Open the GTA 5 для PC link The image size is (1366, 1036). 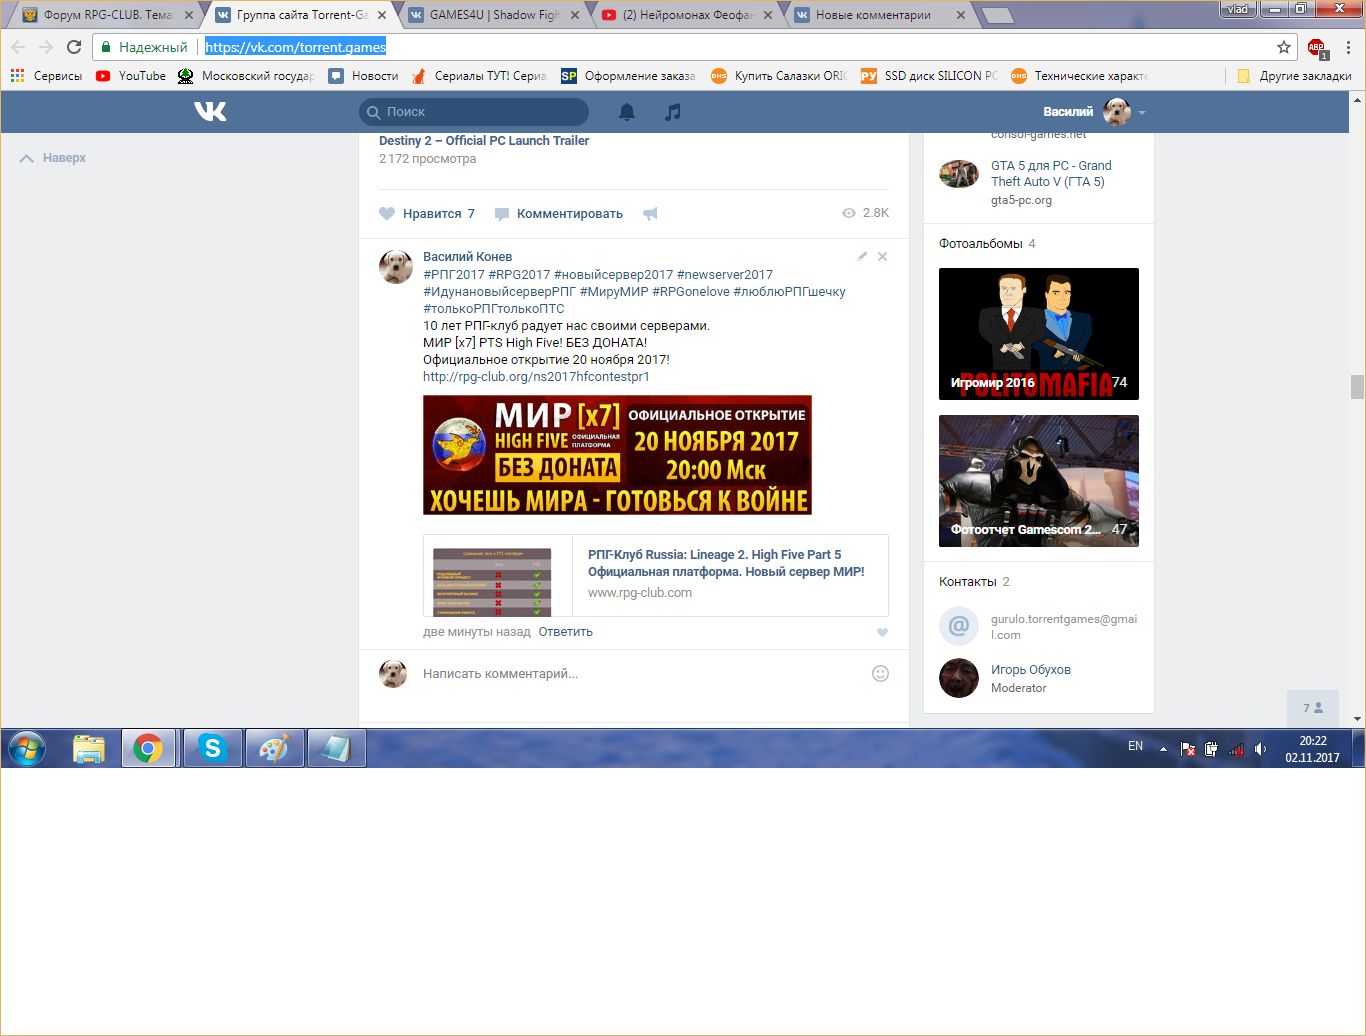[1051, 174]
